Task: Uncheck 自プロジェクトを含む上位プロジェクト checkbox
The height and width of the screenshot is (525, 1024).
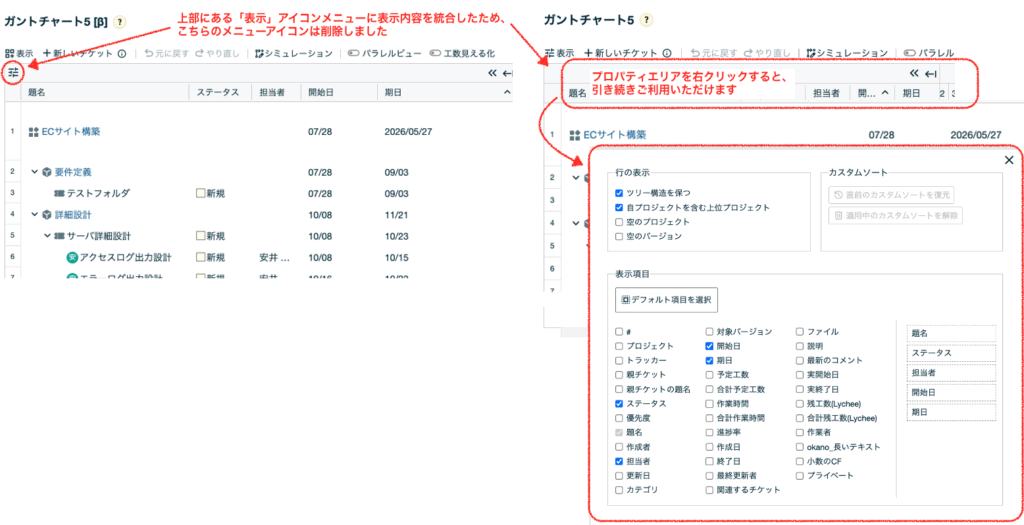Action: coord(618,208)
